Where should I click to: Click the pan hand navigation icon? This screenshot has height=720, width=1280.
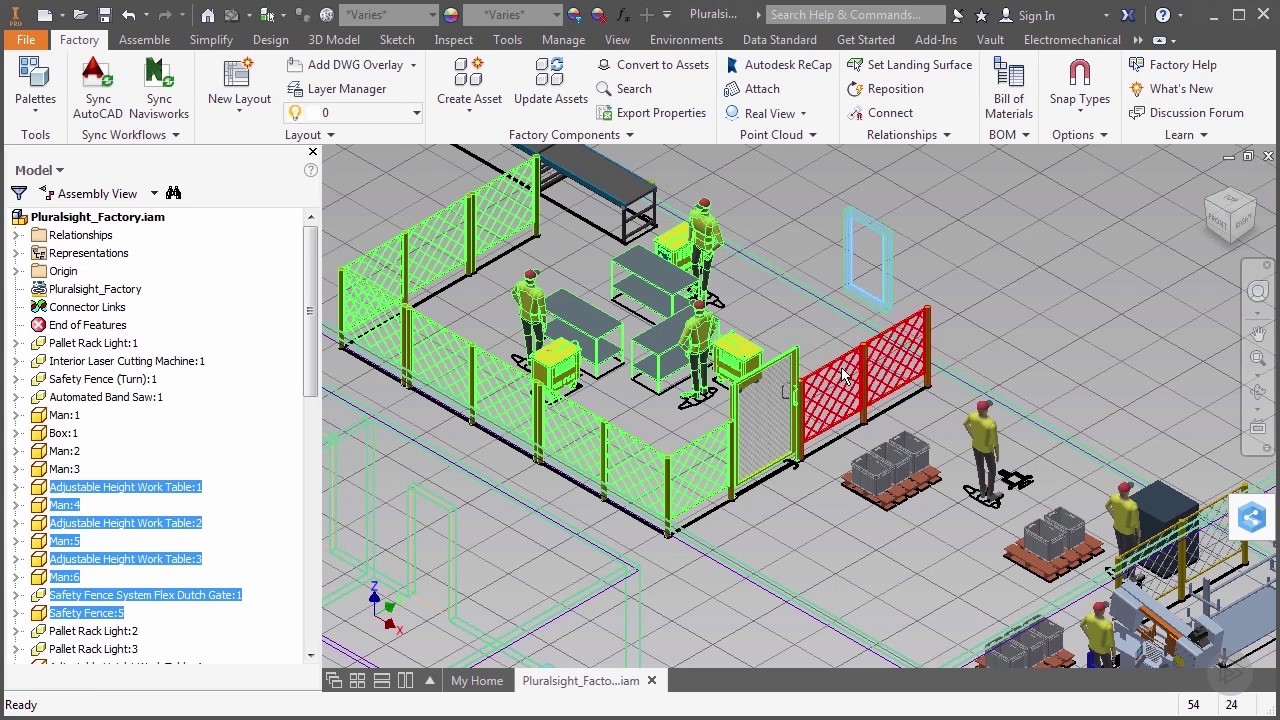tap(1257, 333)
